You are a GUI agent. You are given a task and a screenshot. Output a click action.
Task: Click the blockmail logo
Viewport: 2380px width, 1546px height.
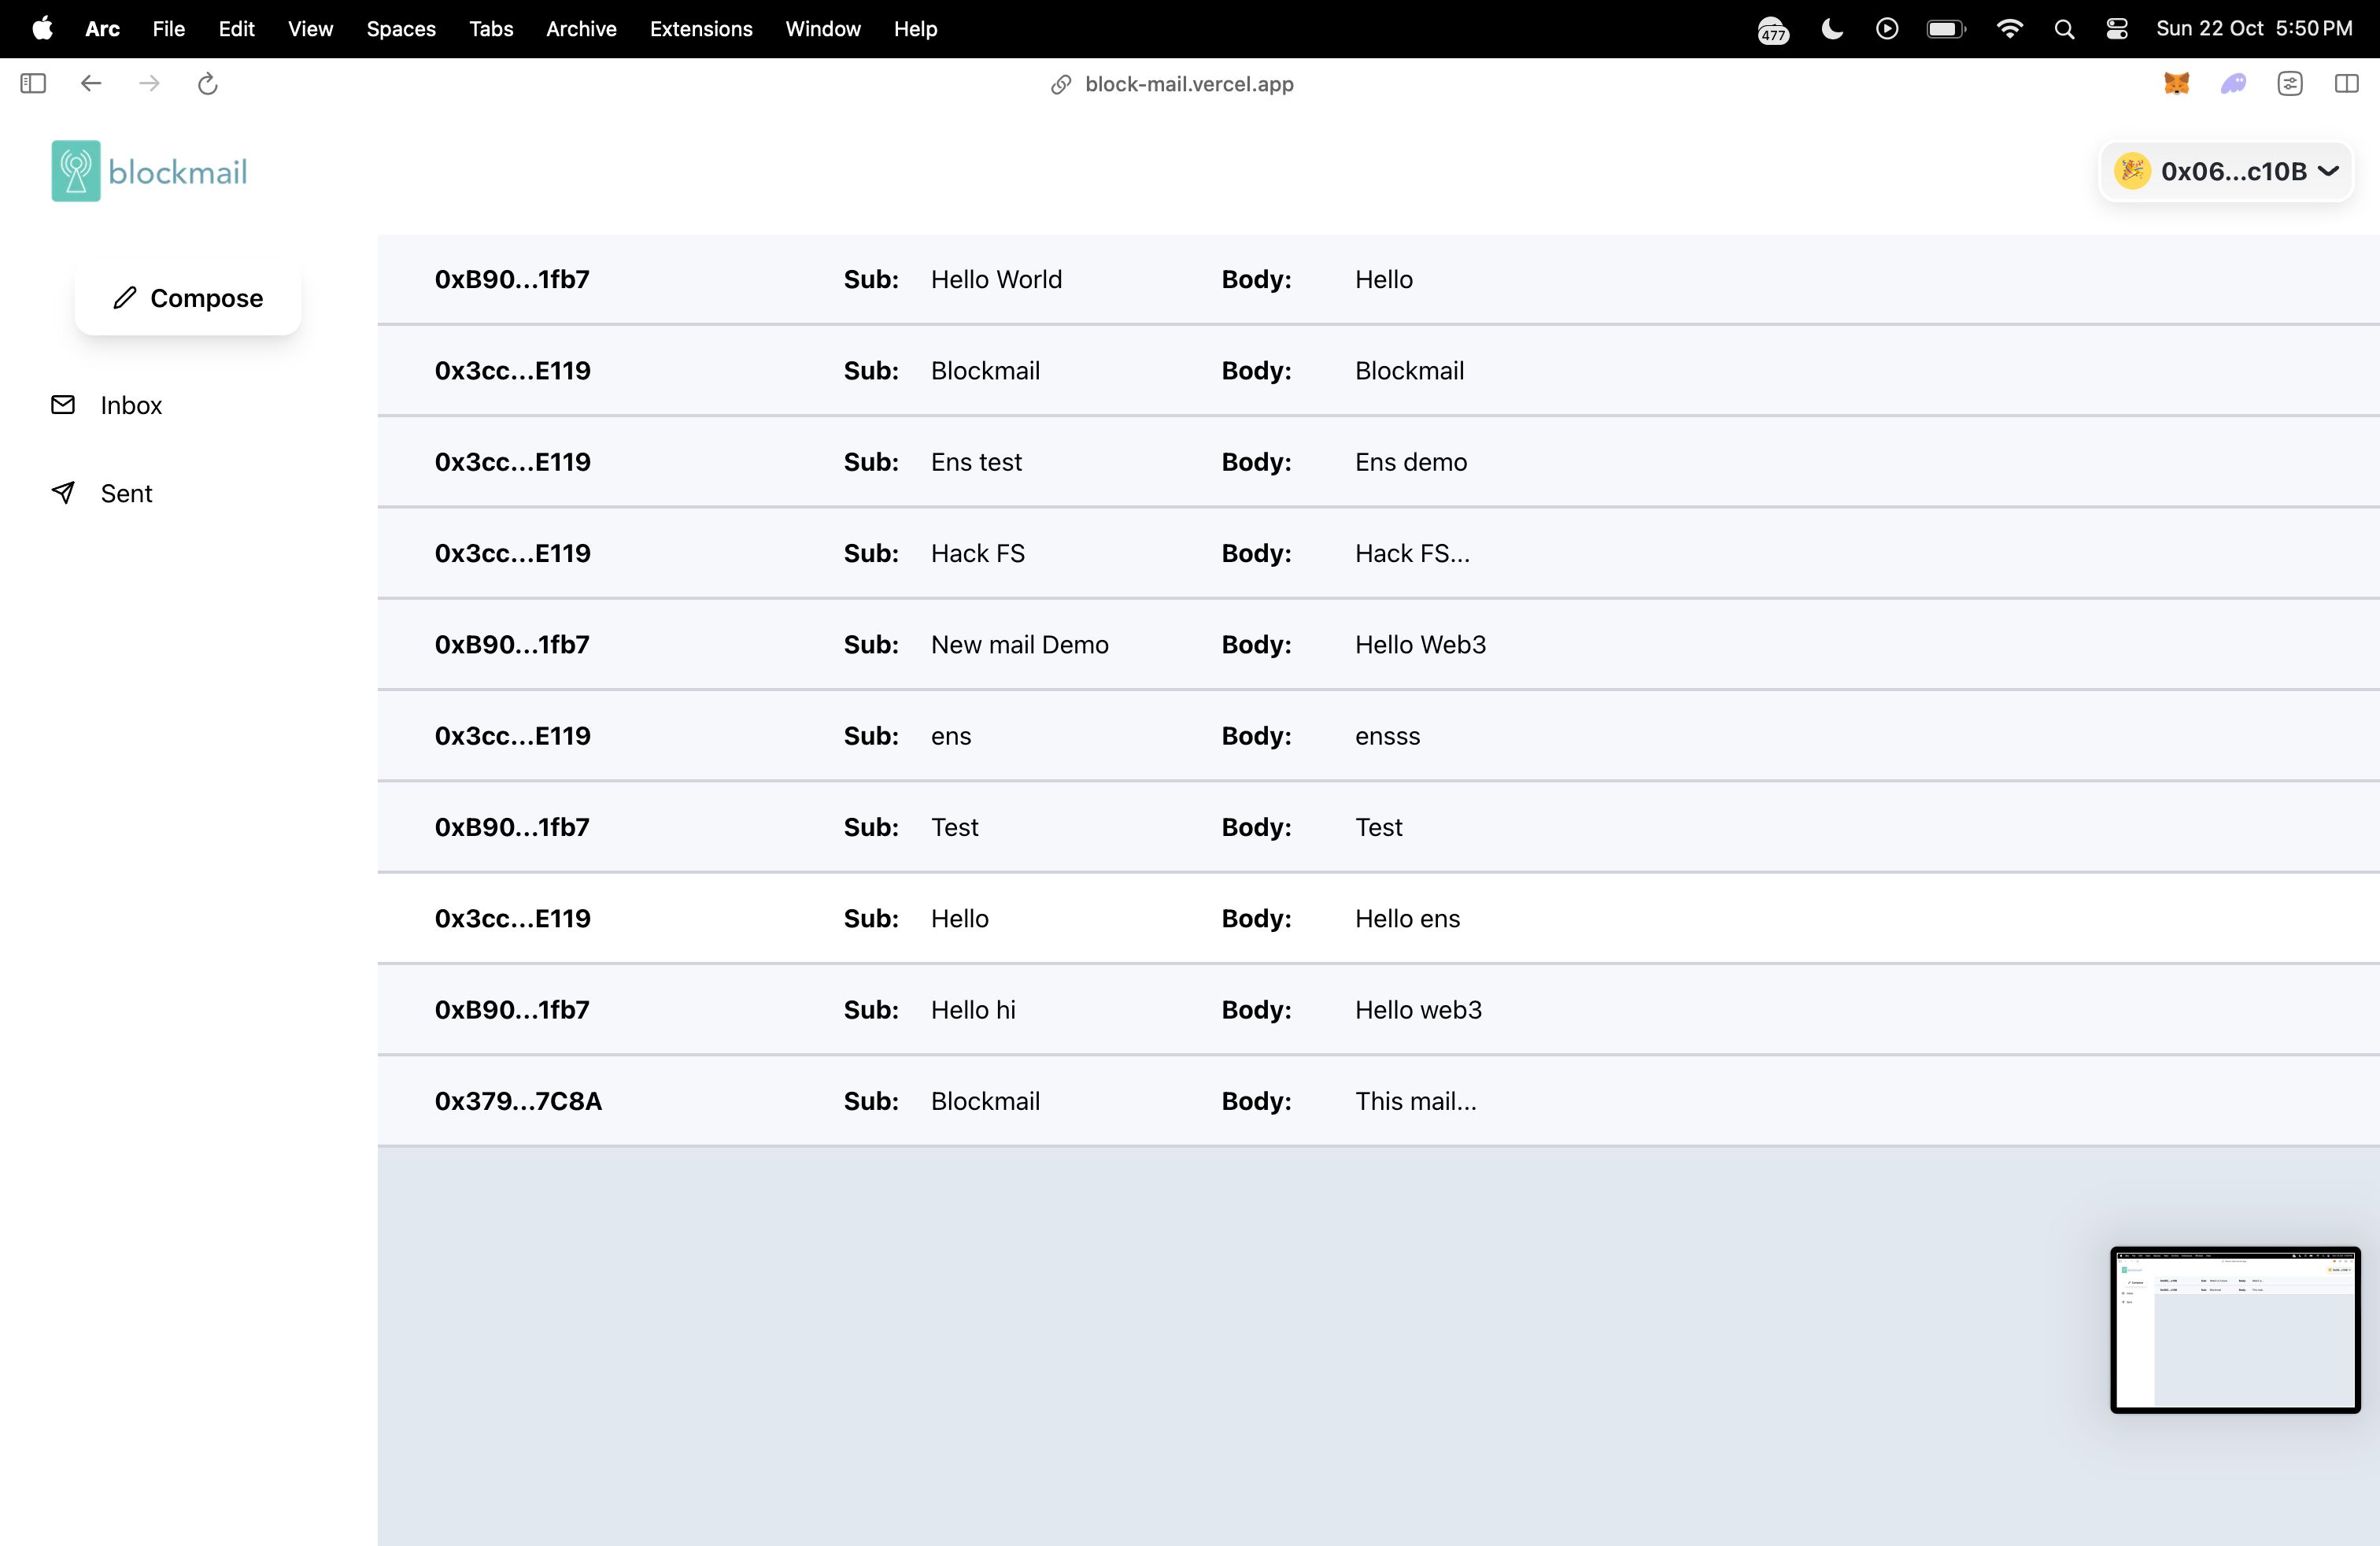(x=149, y=171)
